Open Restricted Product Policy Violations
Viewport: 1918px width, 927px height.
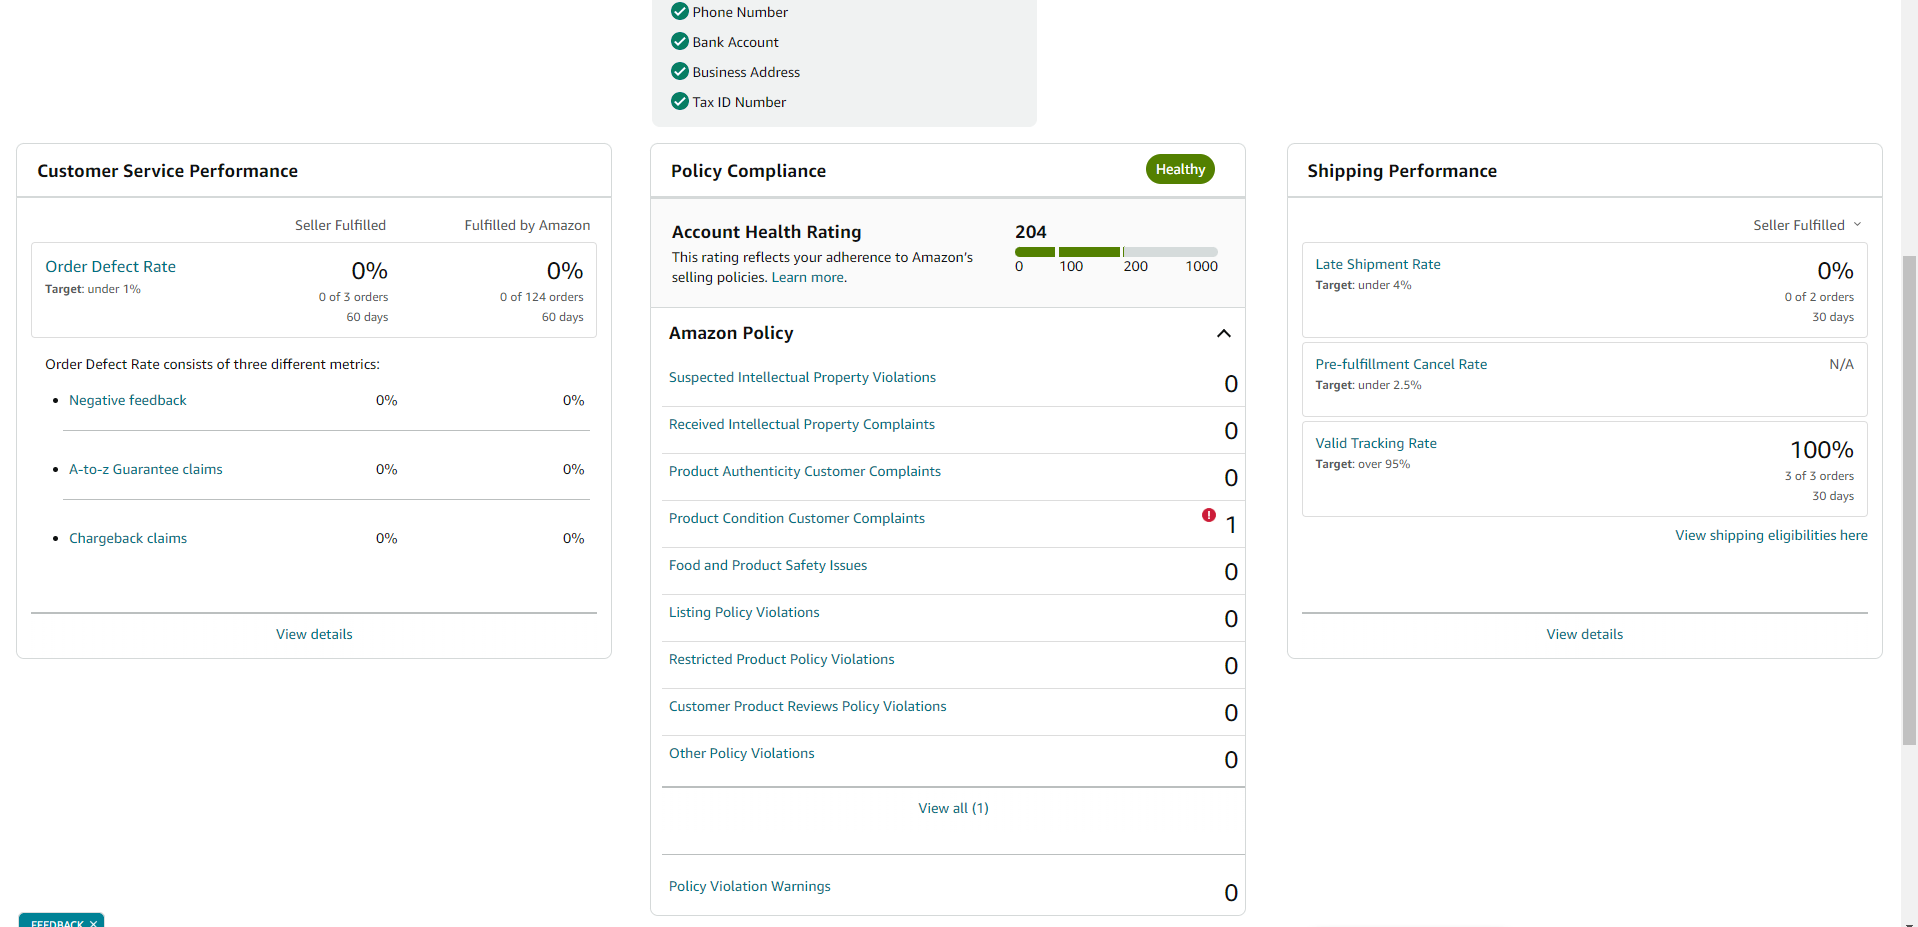(x=782, y=659)
